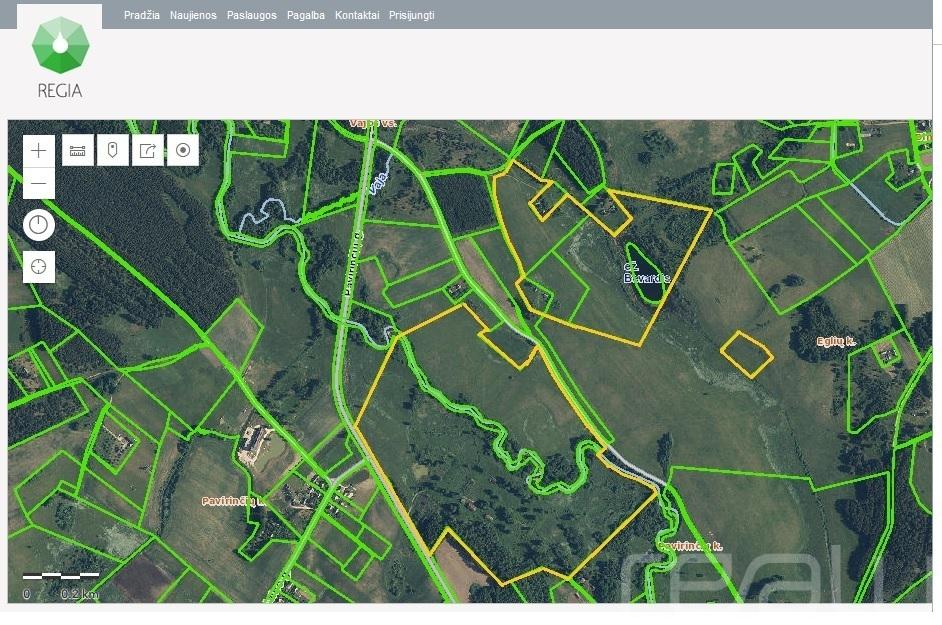Open the Naujienos menu item

193,15
